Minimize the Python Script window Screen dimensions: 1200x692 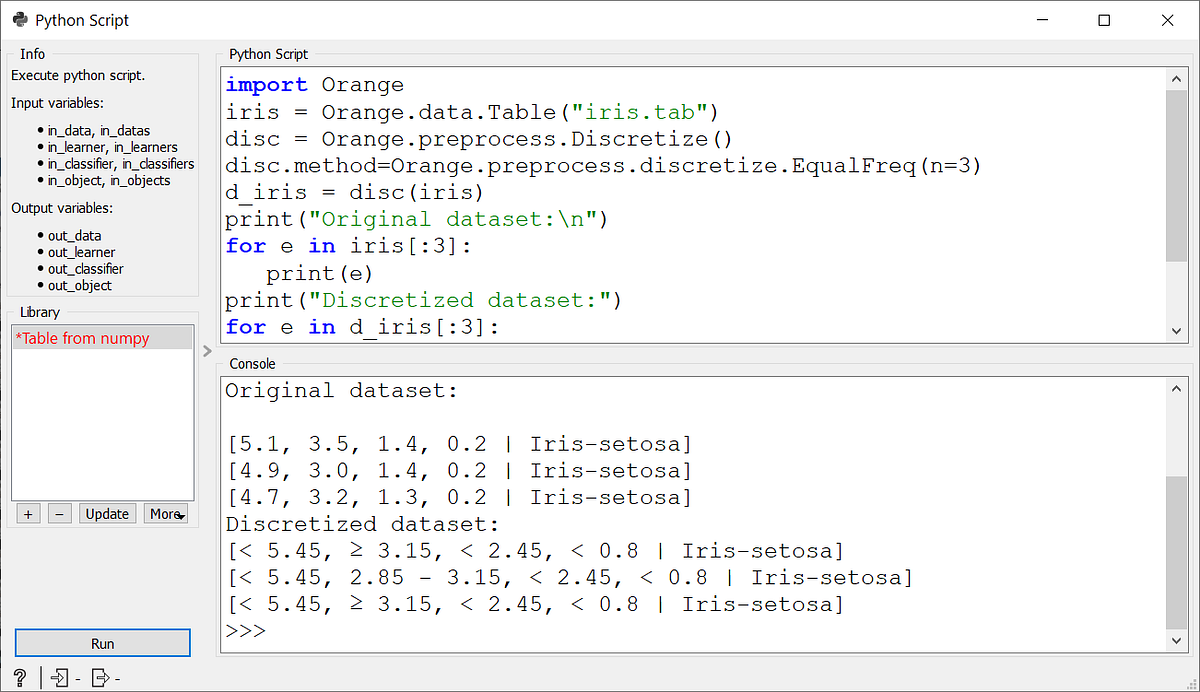[1041, 20]
